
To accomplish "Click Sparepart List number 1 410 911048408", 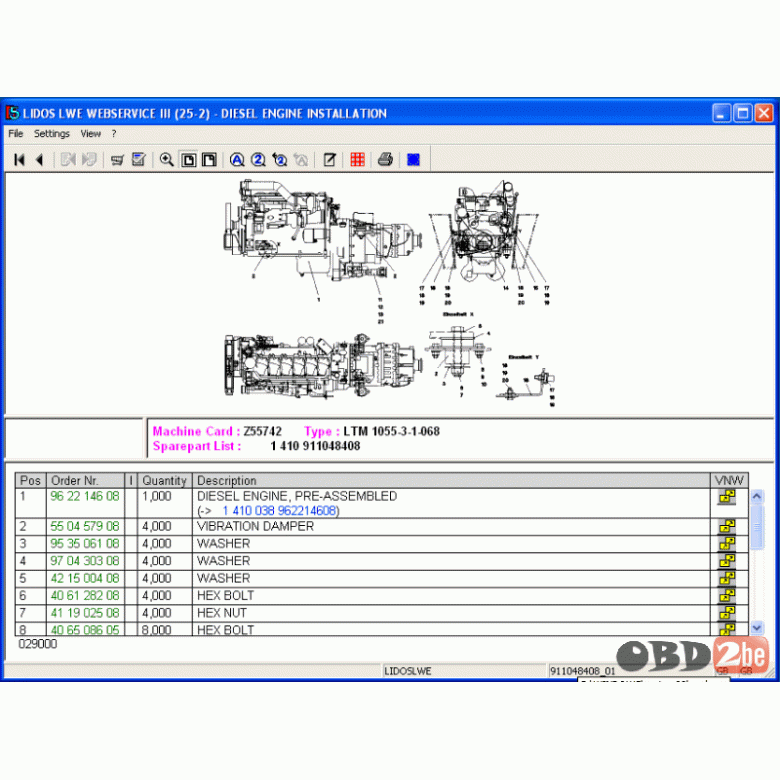I will coord(315,446).
